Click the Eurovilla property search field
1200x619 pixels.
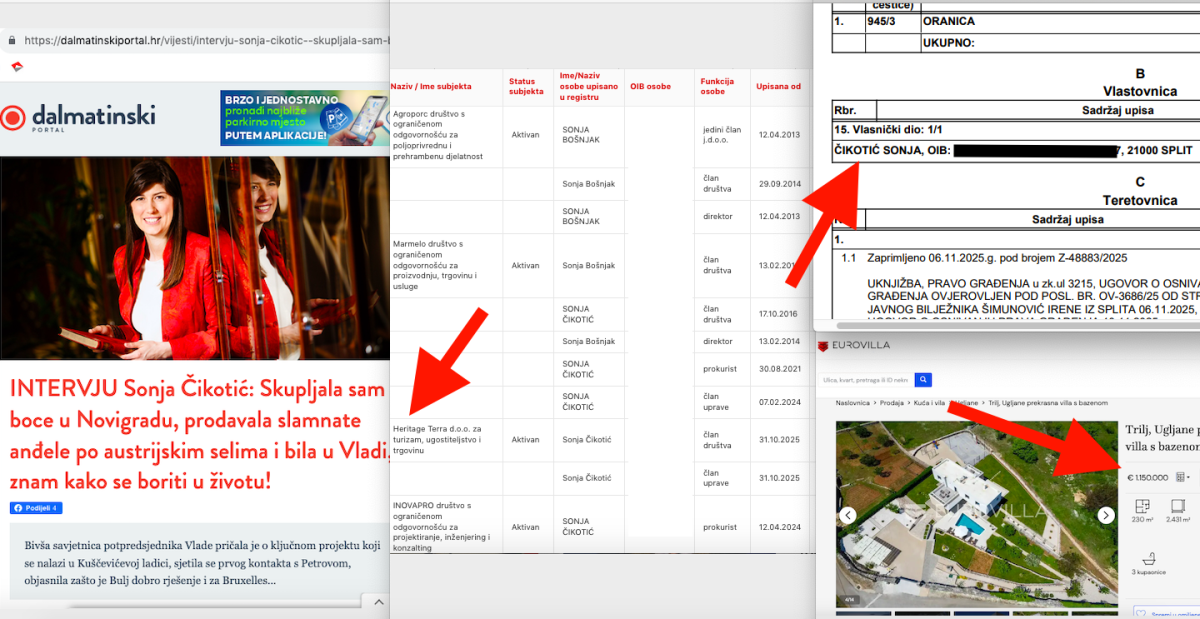coord(866,380)
